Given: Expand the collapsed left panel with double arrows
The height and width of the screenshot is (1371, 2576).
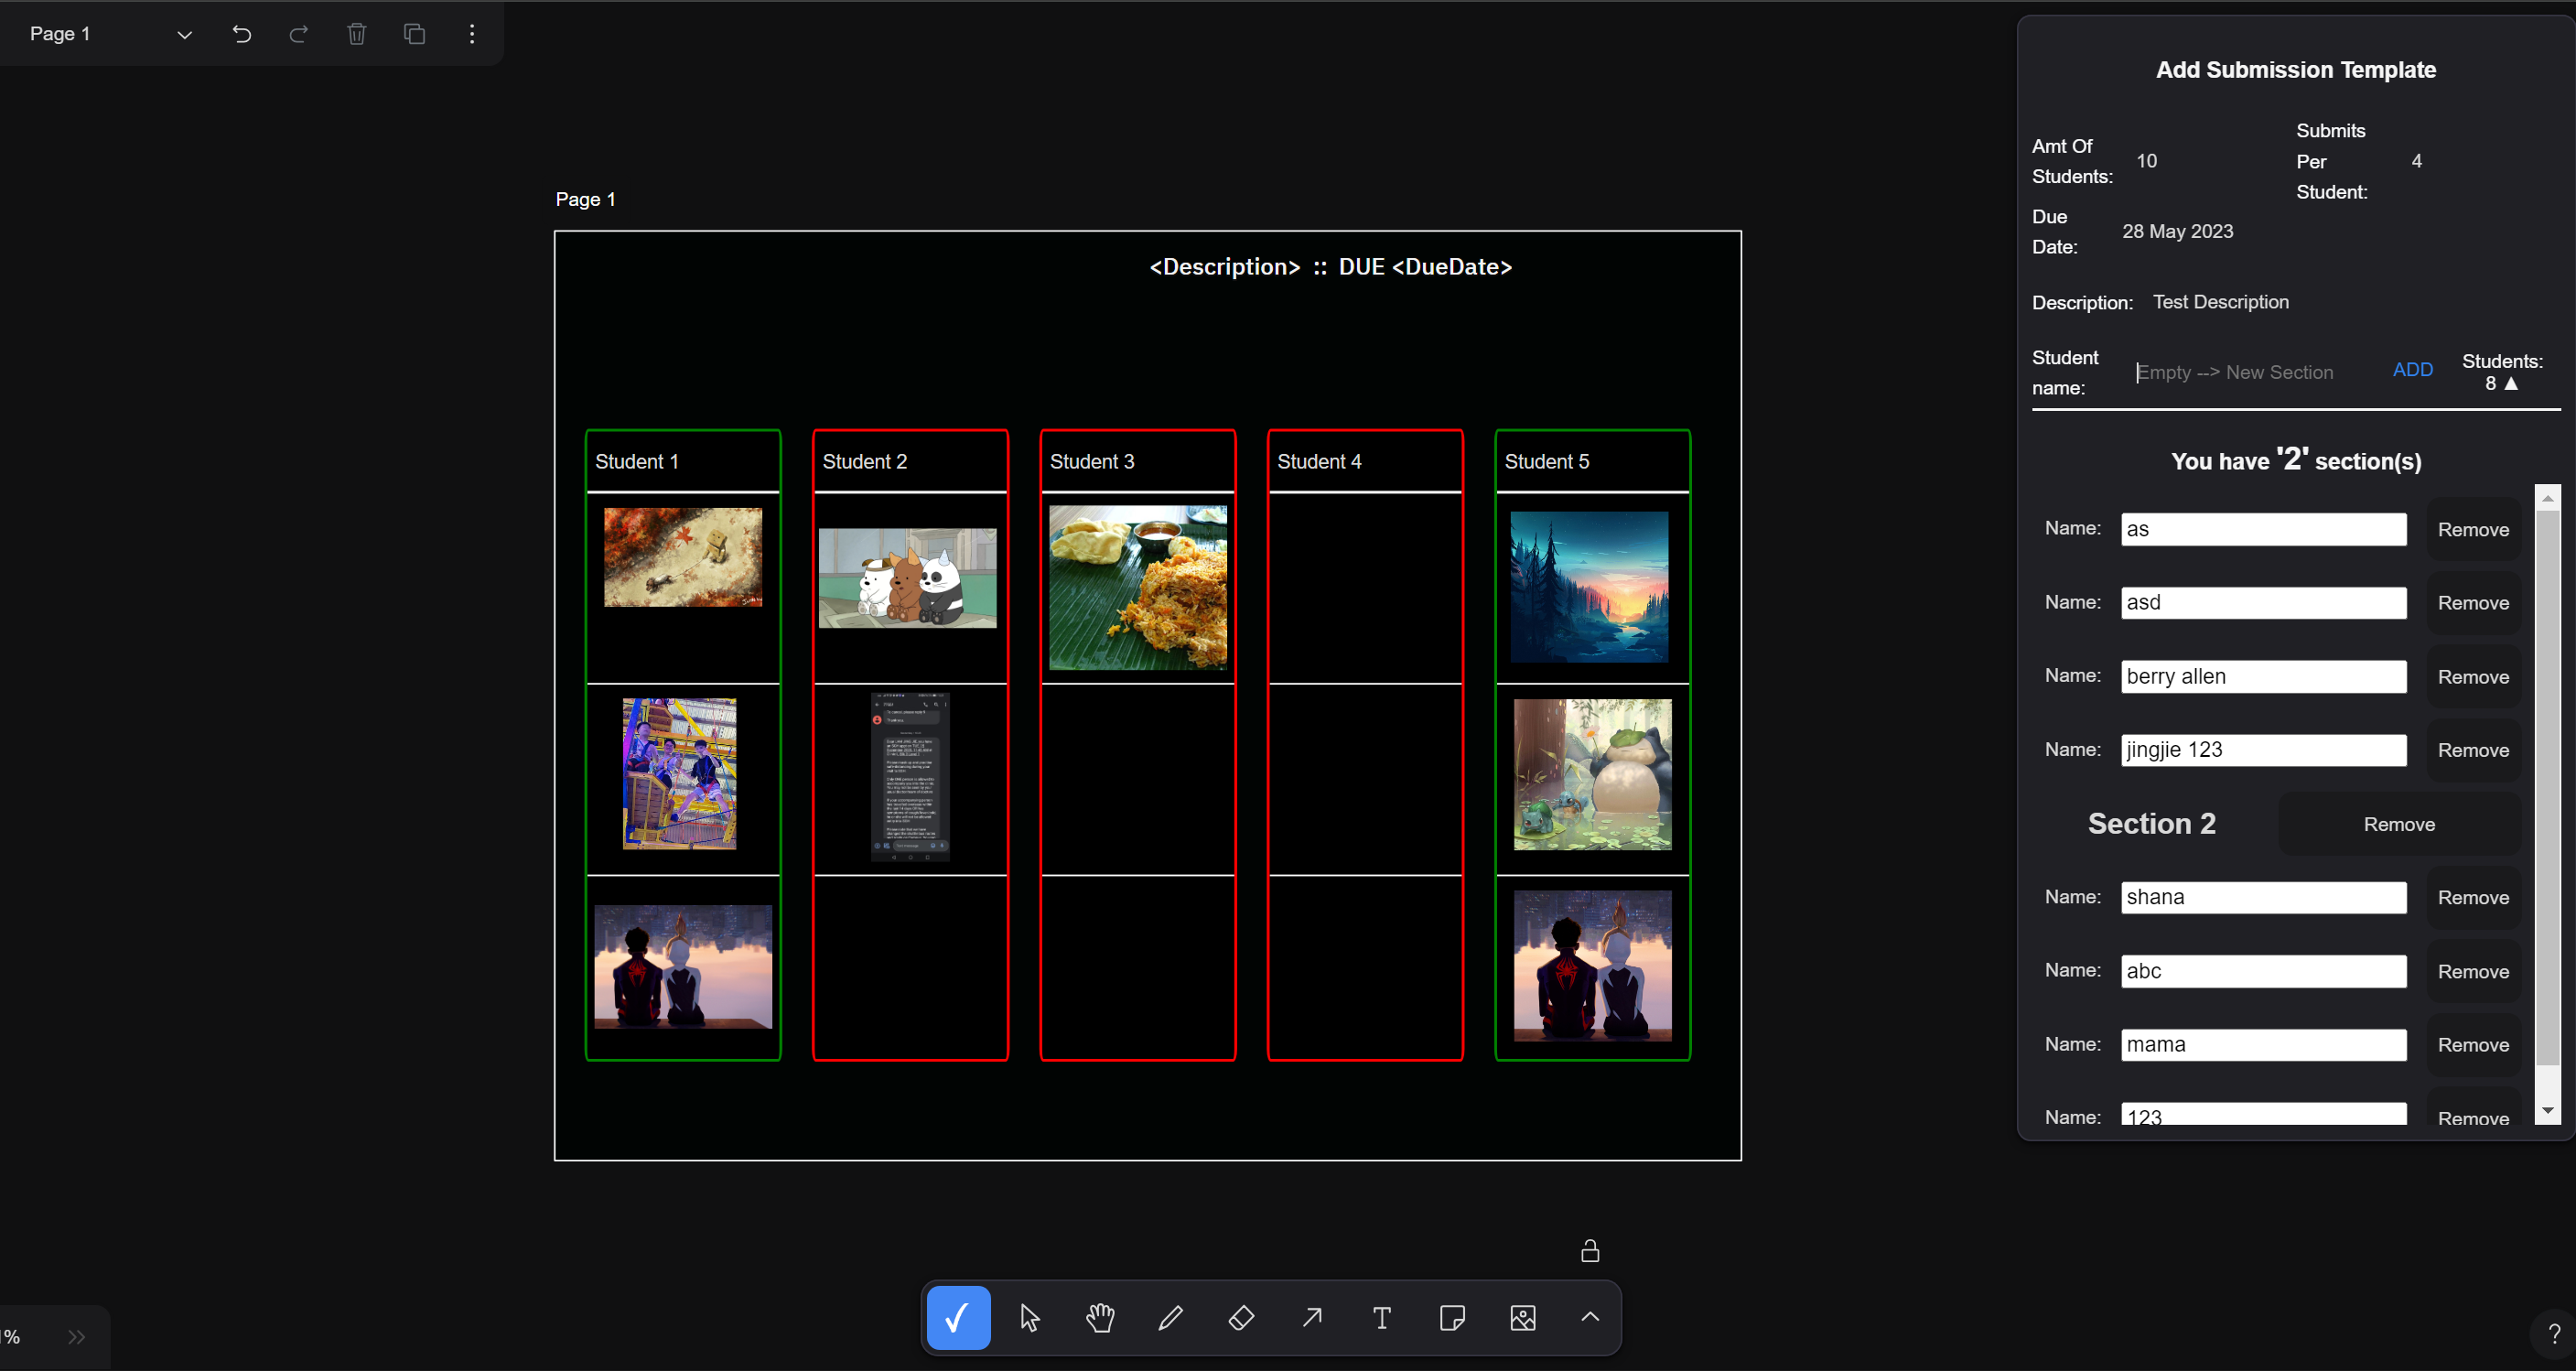Looking at the screenshot, I should coord(77,1336).
